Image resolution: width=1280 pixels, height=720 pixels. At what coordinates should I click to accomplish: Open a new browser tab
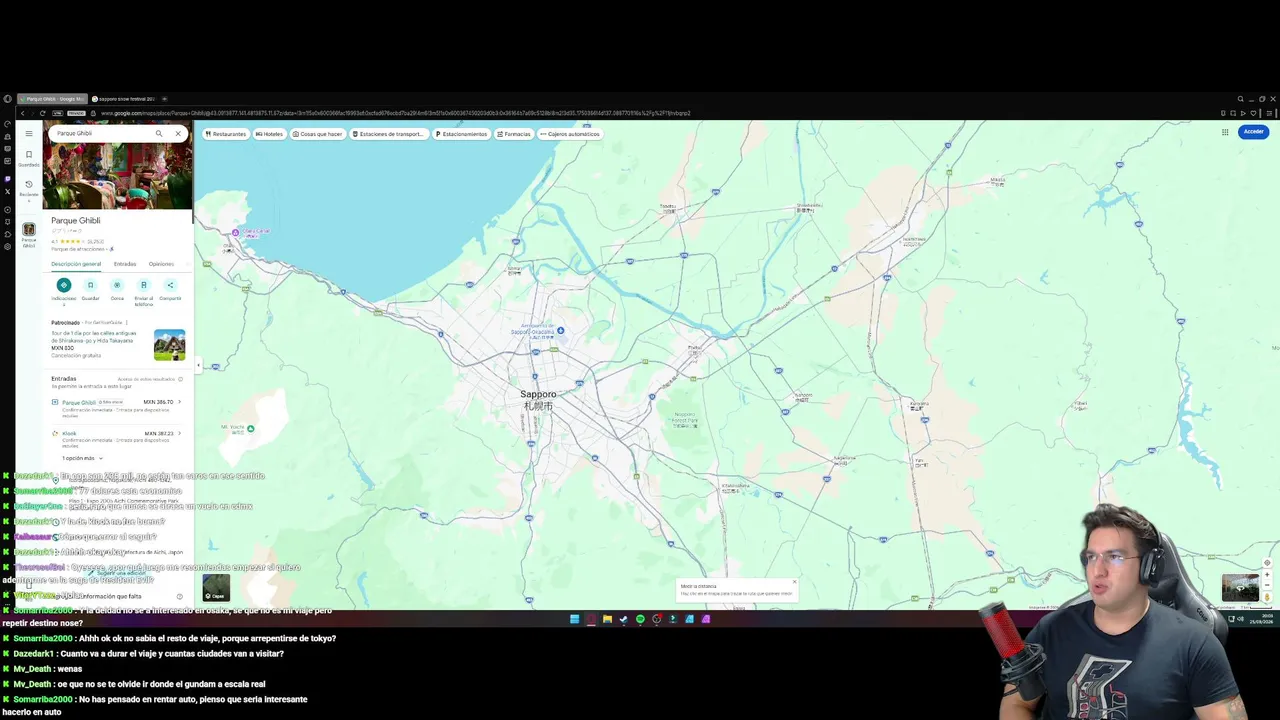[x=164, y=99]
